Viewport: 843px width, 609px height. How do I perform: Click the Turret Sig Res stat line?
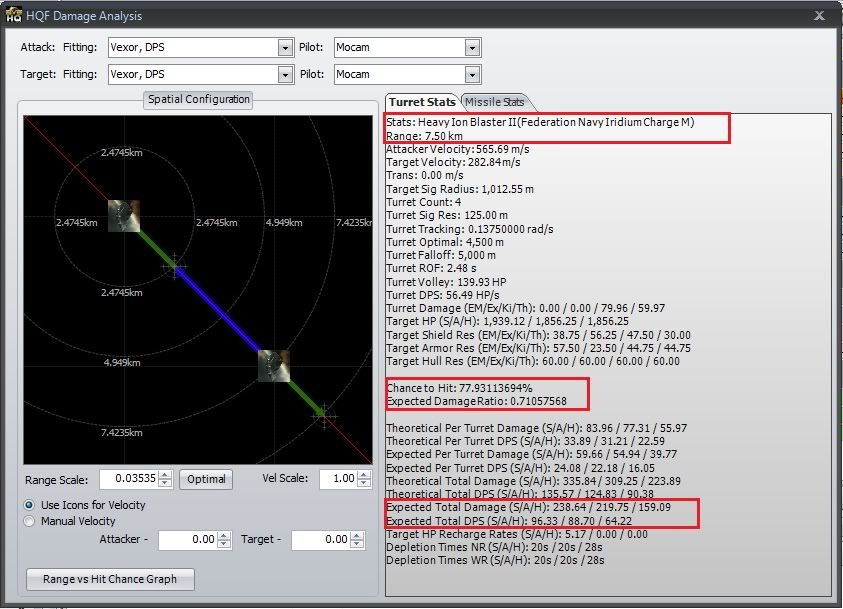[447, 216]
